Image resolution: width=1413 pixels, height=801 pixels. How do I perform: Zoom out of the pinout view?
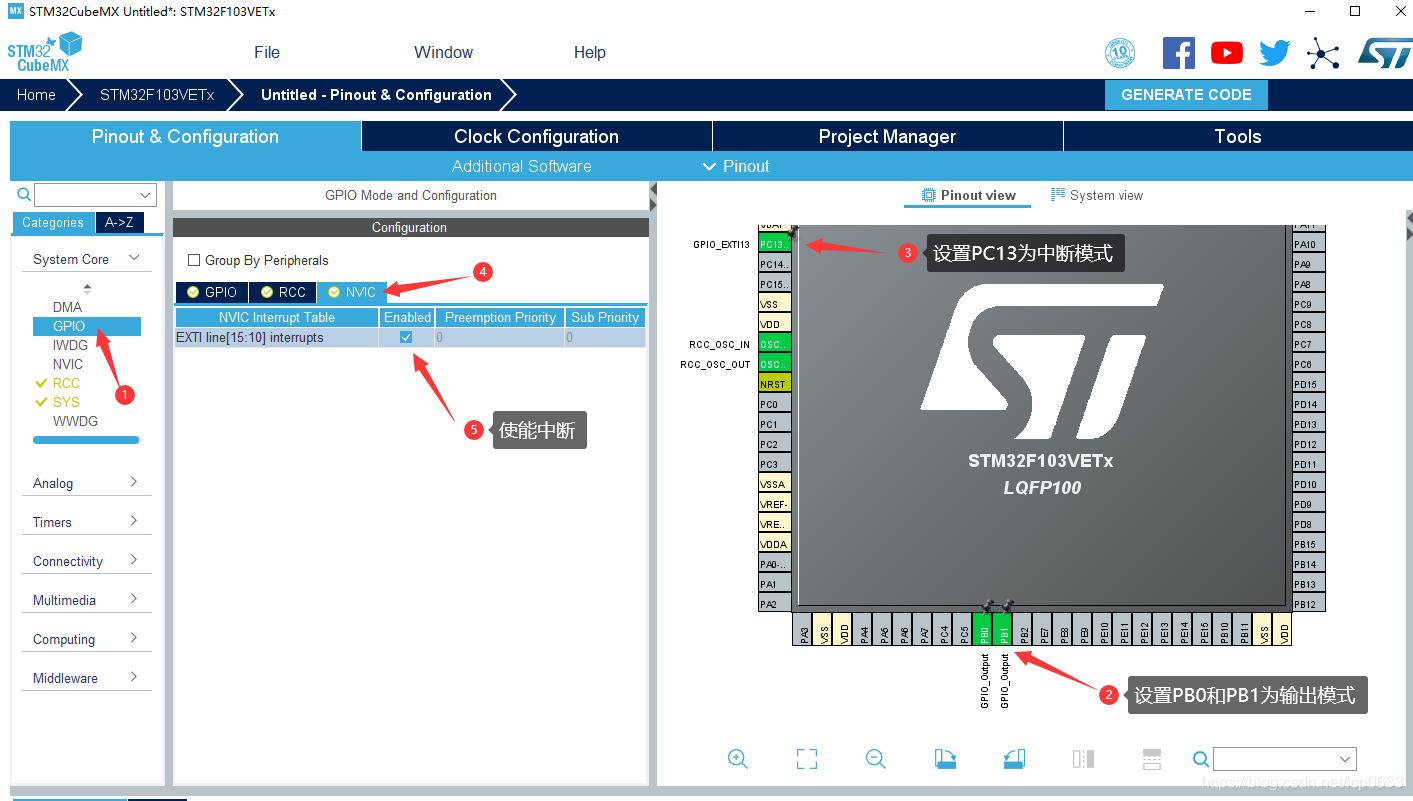click(x=876, y=759)
